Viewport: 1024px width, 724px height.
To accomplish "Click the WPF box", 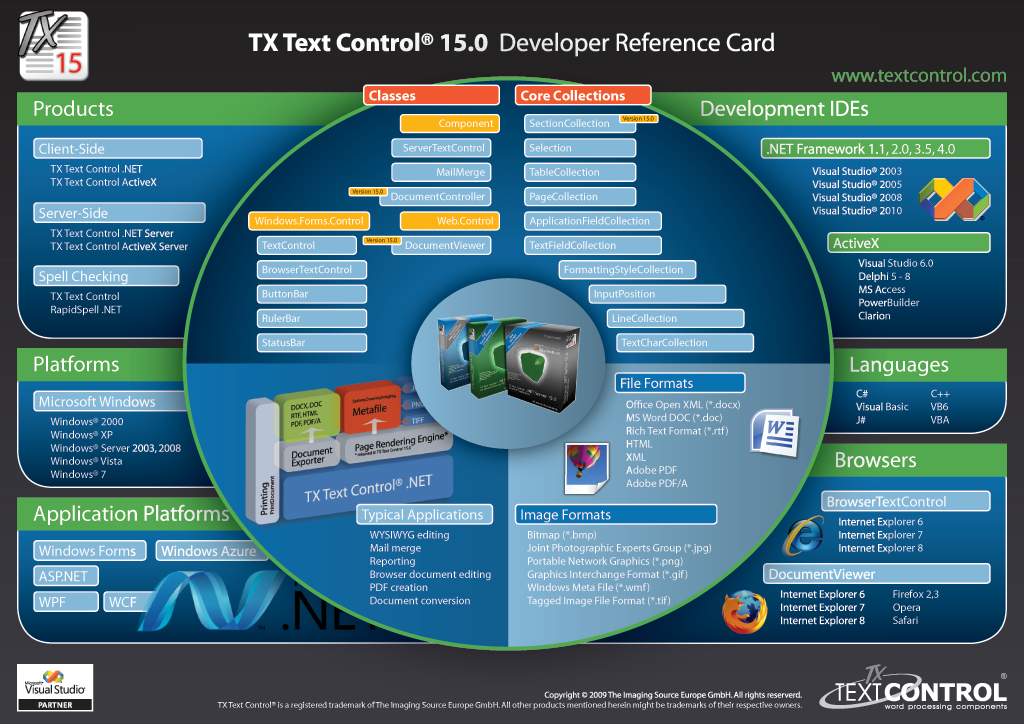I will pyautogui.click(x=66, y=601).
